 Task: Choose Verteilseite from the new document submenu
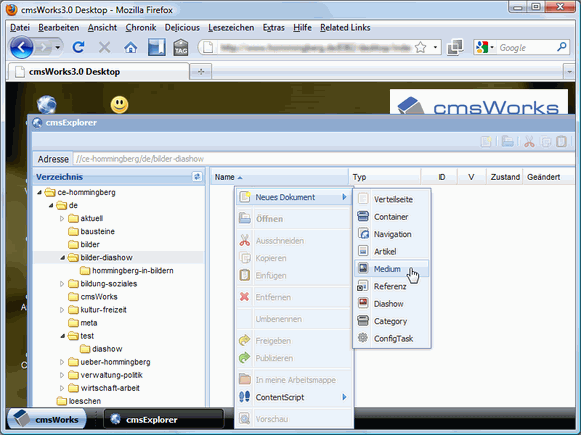392,199
